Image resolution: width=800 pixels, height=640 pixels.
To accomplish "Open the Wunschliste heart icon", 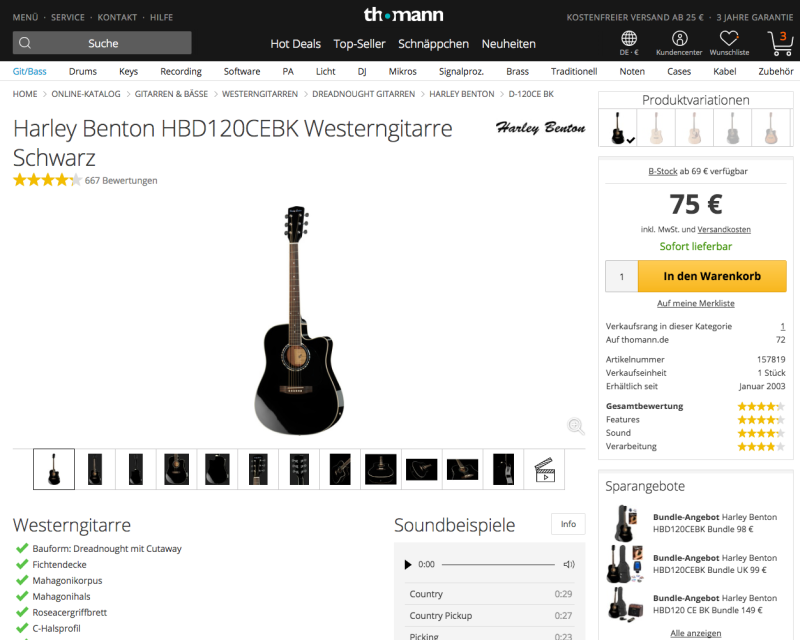I will [729, 39].
